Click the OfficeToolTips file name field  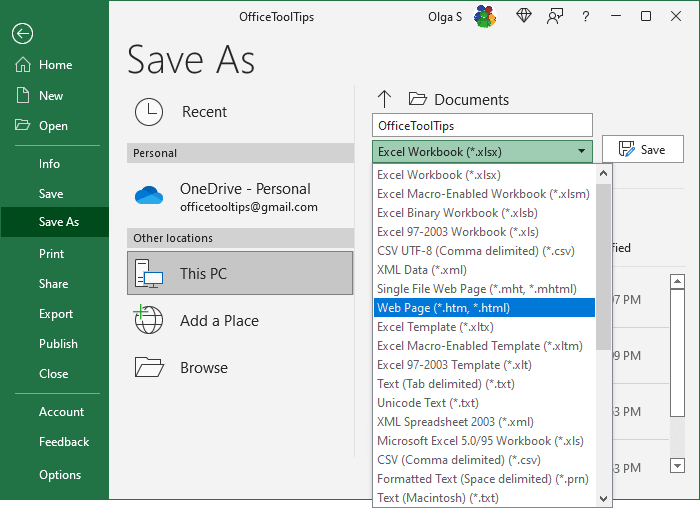pyautogui.click(x=482, y=125)
